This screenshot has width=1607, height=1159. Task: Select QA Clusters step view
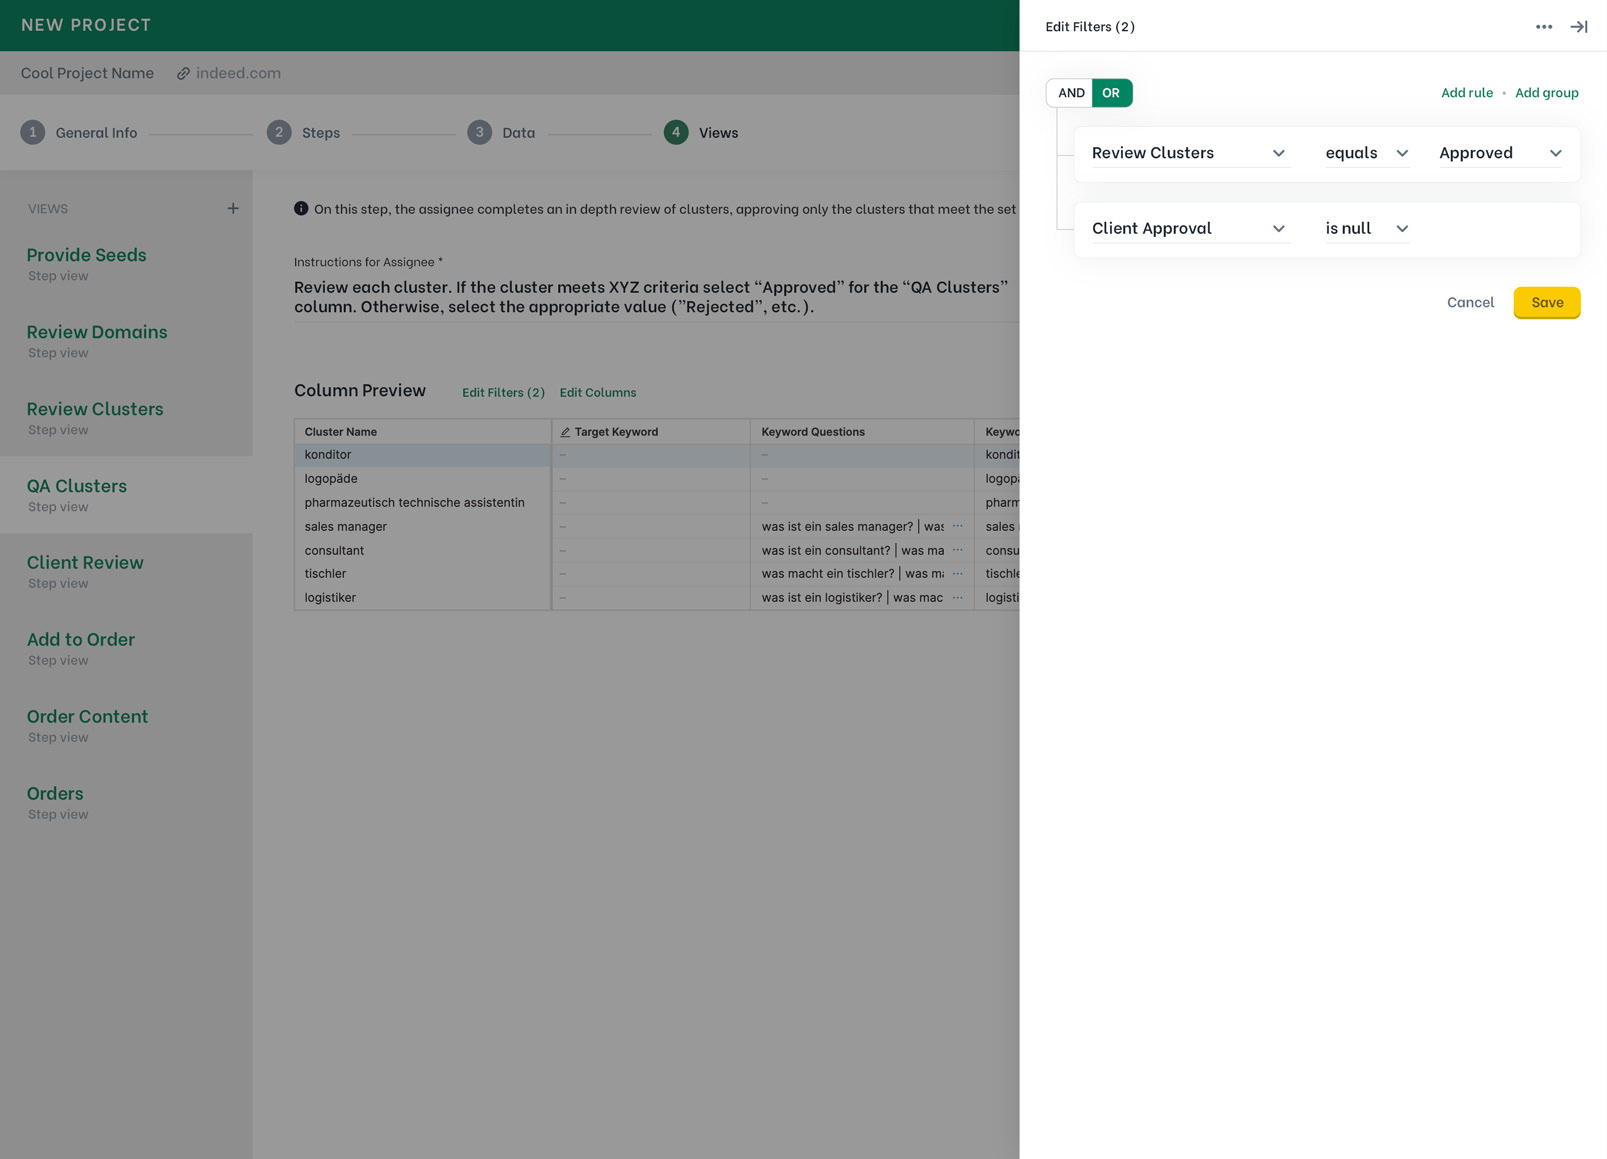coord(126,495)
